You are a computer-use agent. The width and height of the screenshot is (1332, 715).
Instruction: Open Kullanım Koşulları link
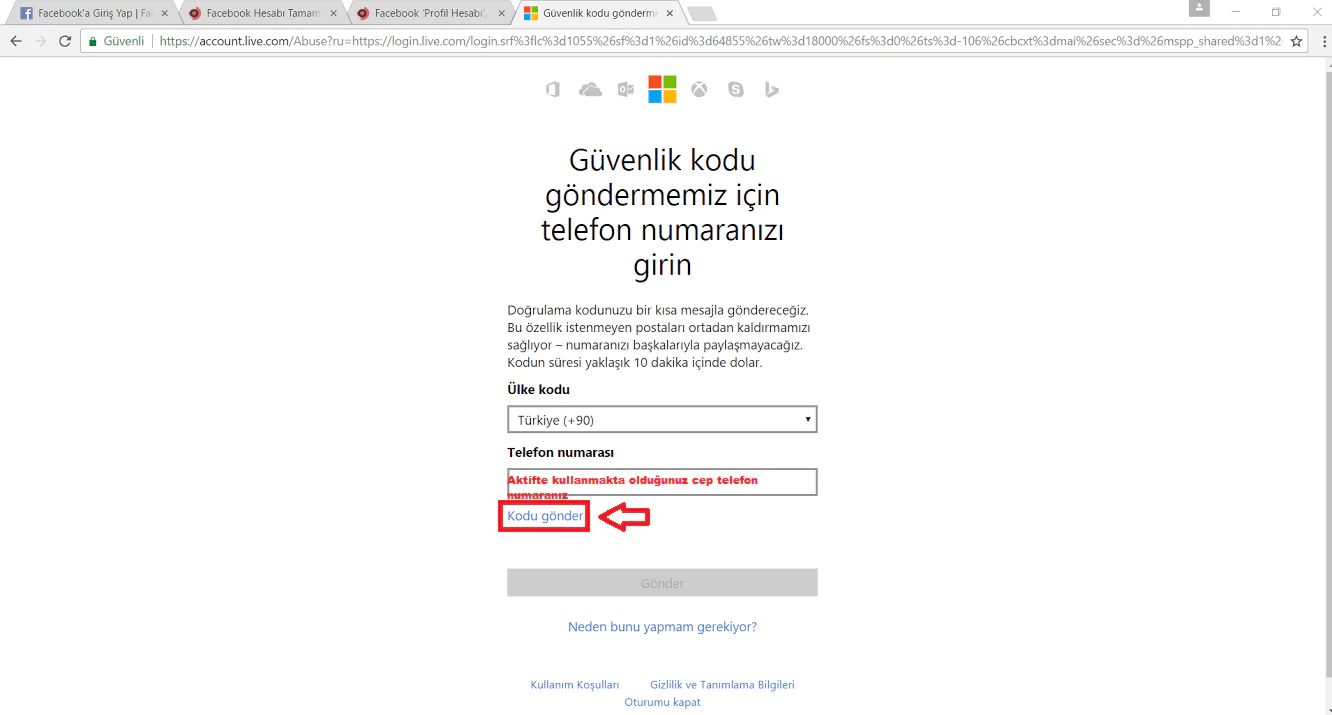click(x=575, y=685)
